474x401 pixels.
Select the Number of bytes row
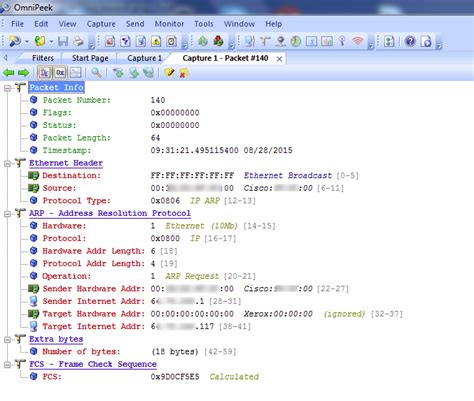click(133, 352)
